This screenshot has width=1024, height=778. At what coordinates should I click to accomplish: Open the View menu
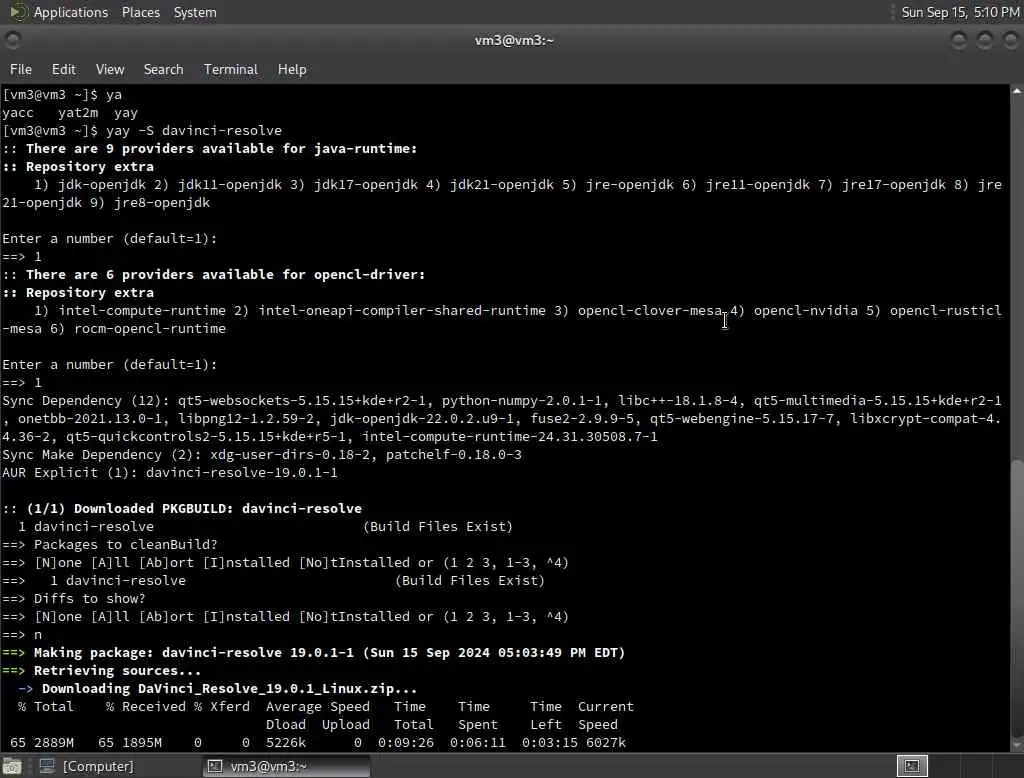110,69
